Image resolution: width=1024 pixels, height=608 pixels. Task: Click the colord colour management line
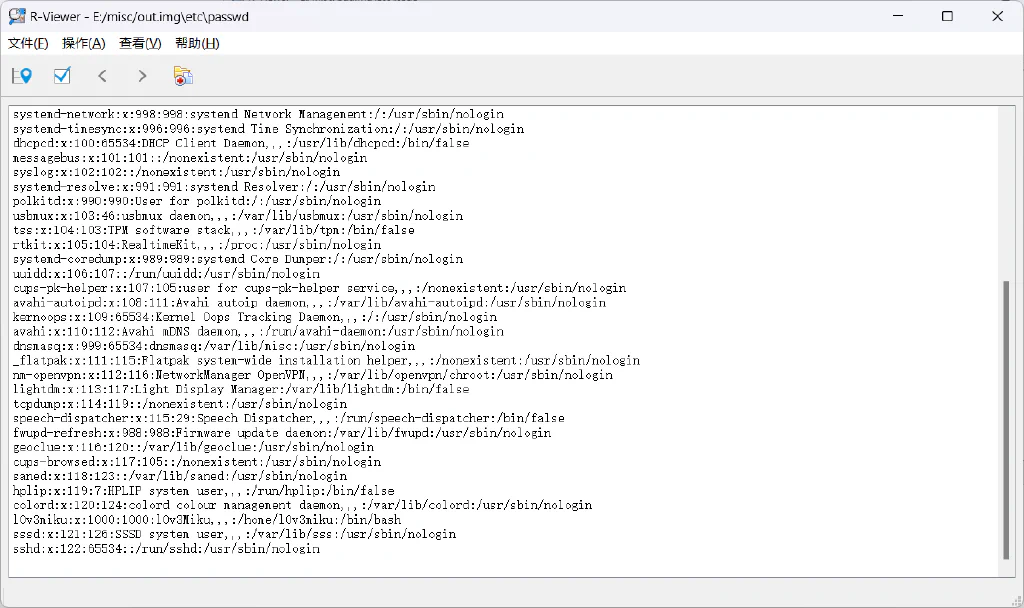pyautogui.click(x=302, y=505)
